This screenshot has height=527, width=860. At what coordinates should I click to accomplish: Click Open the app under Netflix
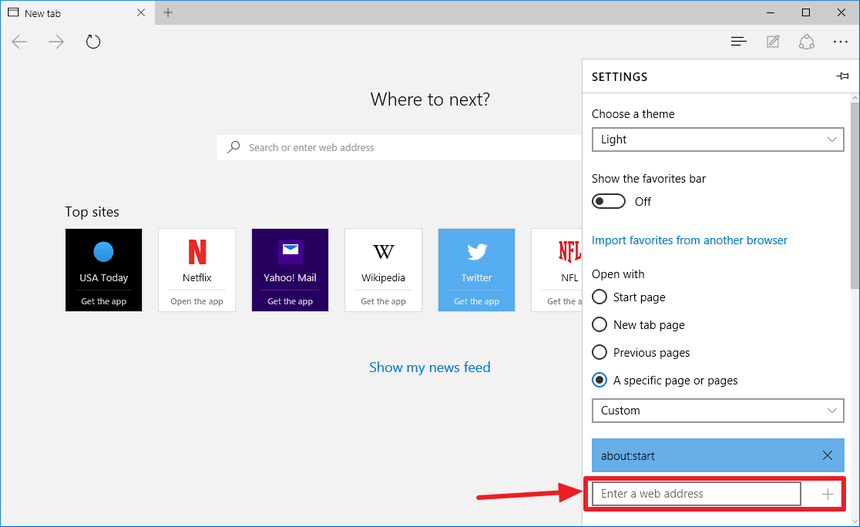pos(197,301)
